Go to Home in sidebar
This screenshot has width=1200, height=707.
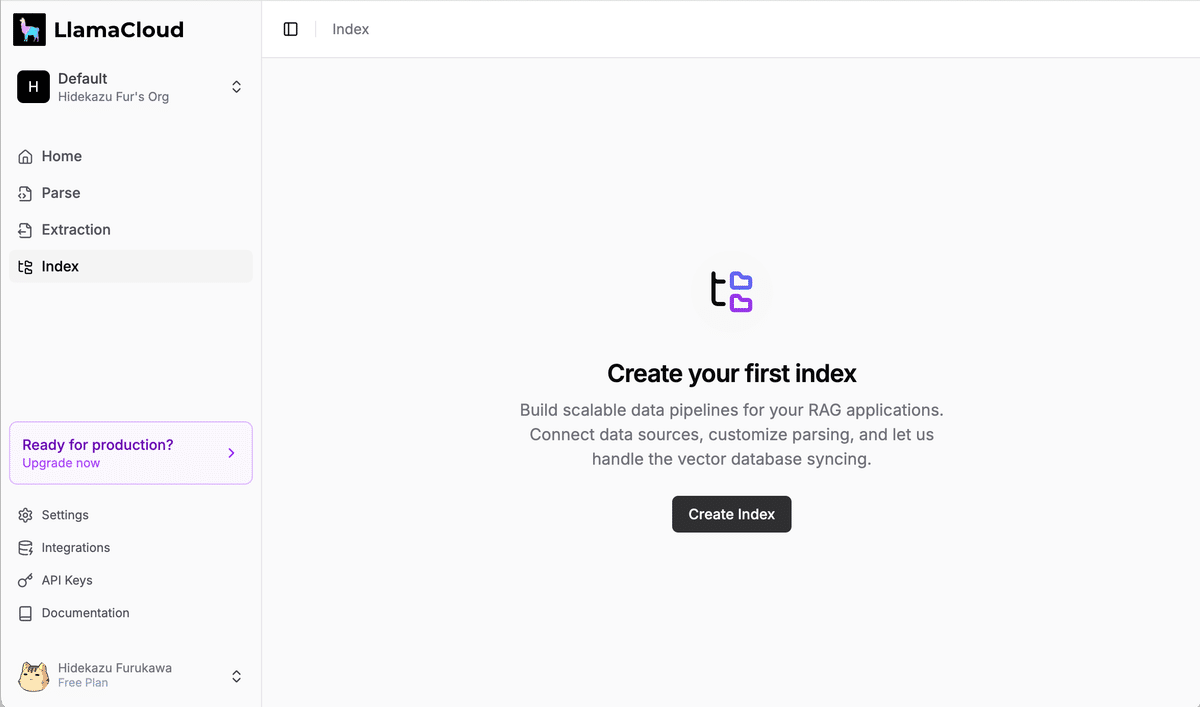click(x=62, y=157)
